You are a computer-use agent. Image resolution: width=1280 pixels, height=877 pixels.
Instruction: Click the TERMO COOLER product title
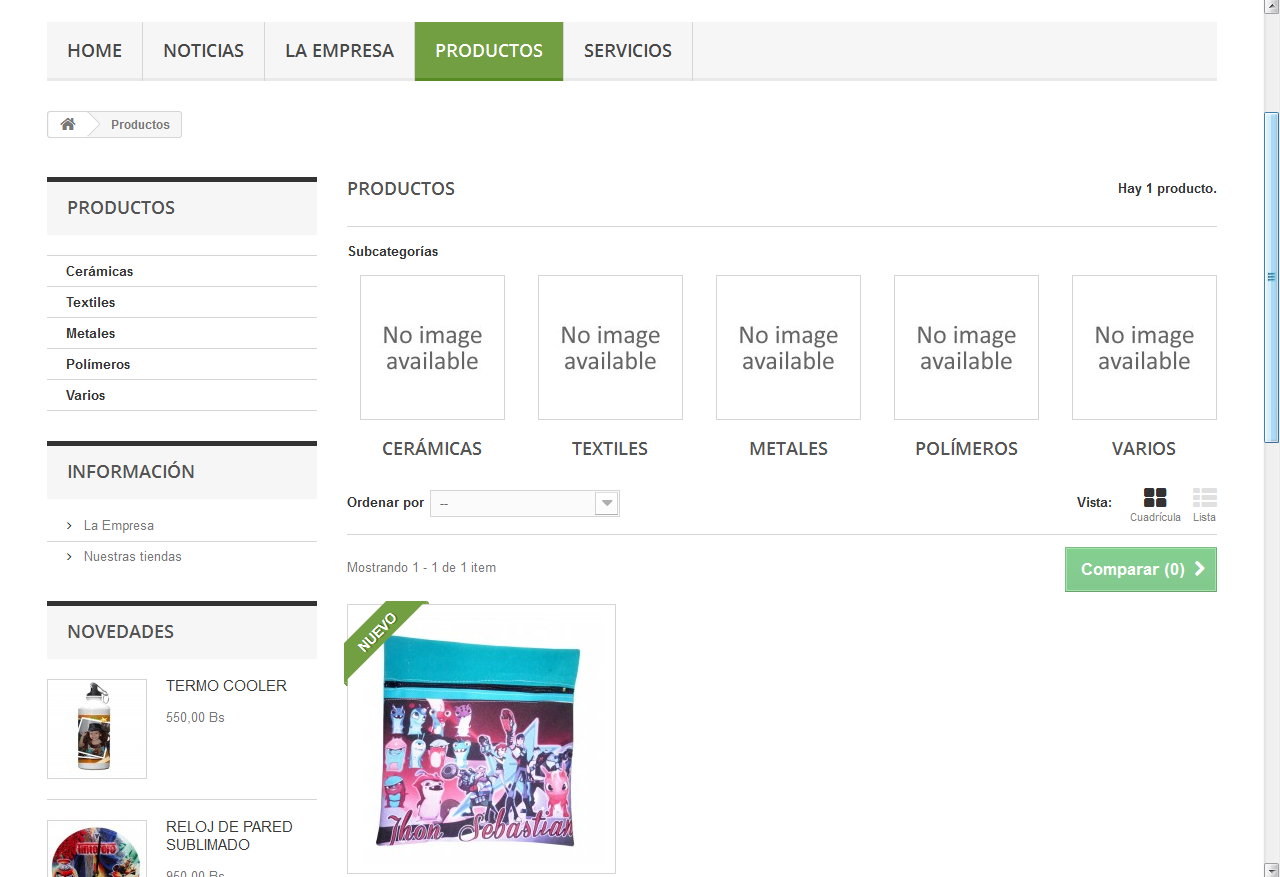(x=226, y=686)
